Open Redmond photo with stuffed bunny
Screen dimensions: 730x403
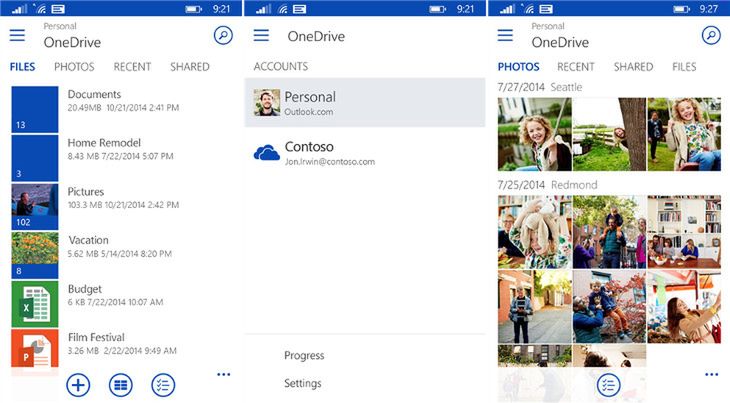[x=534, y=232]
